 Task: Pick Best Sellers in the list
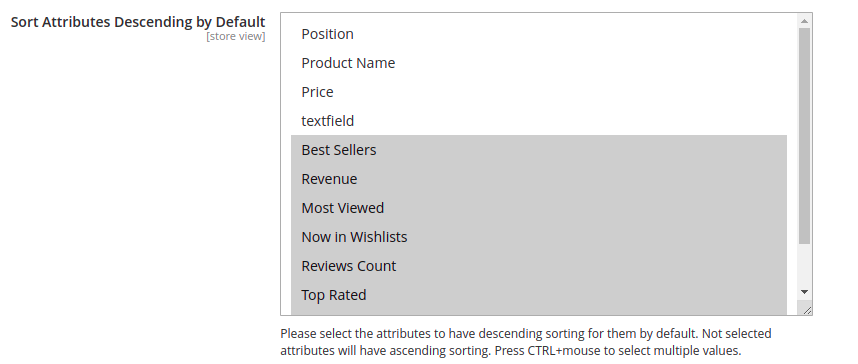click(x=538, y=150)
